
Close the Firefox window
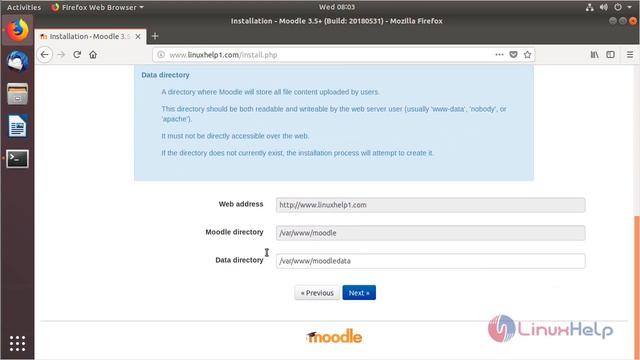click(633, 21)
